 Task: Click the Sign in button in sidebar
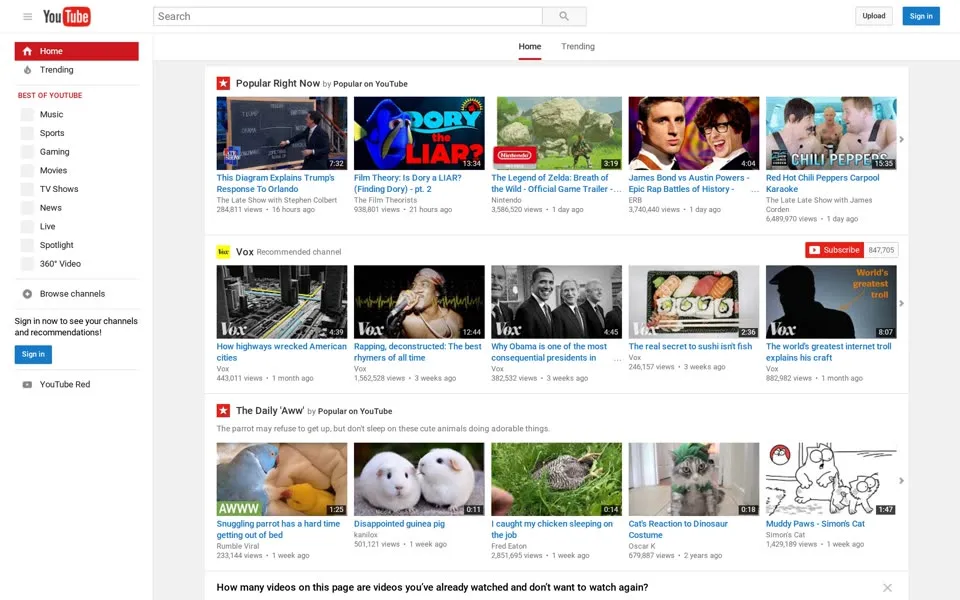pyautogui.click(x=33, y=354)
